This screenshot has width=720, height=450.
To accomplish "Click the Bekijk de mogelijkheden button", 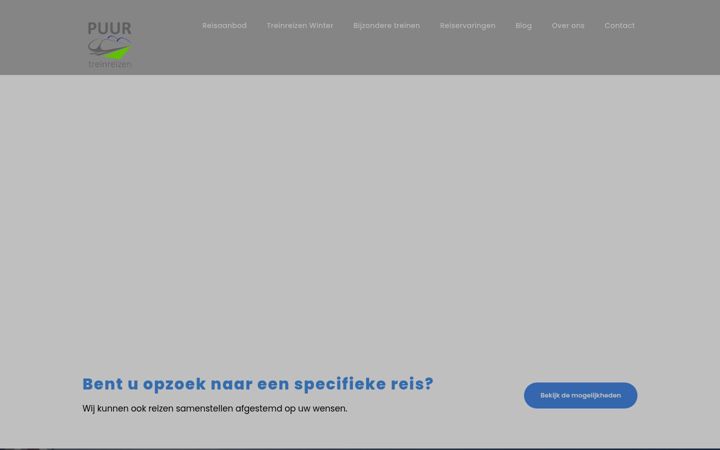I will [x=580, y=395].
